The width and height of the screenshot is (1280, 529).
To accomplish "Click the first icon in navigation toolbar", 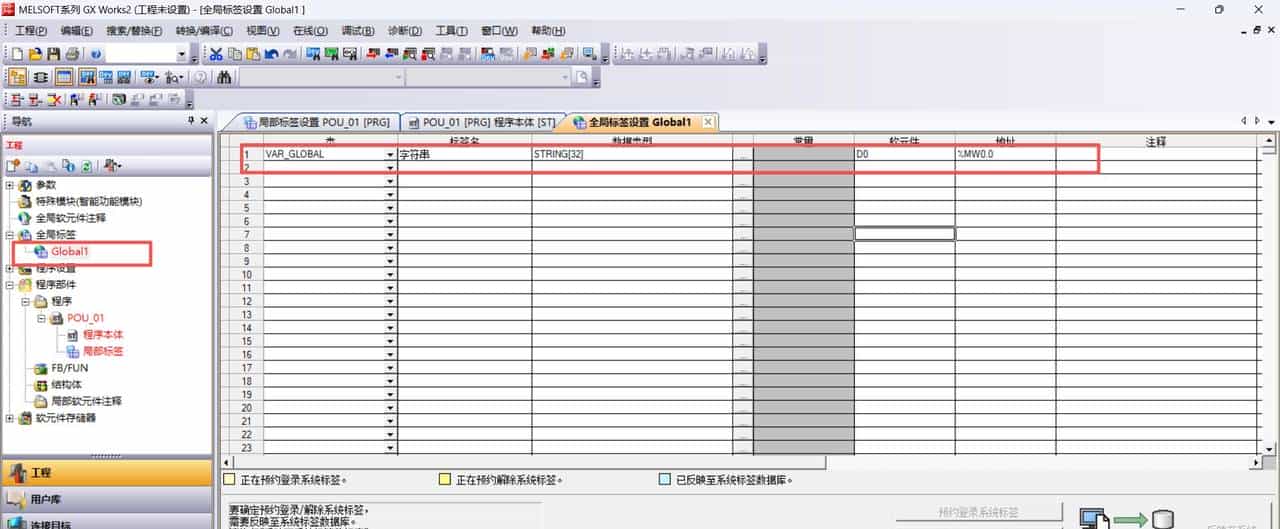I will (x=14, y=165).
